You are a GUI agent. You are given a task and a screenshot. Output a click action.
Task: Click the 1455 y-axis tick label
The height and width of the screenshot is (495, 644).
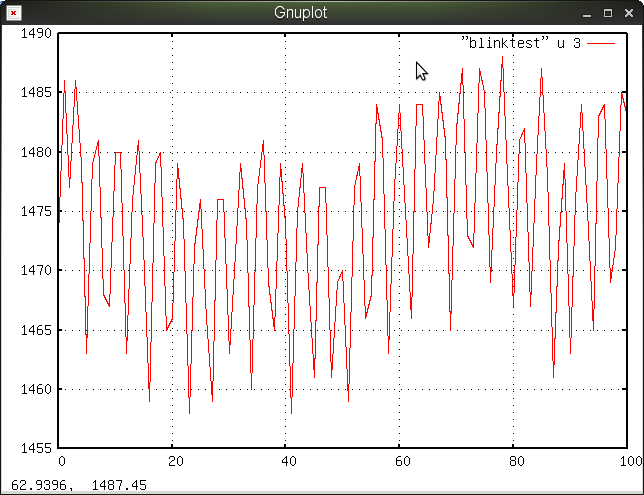[x=35, y=448]
